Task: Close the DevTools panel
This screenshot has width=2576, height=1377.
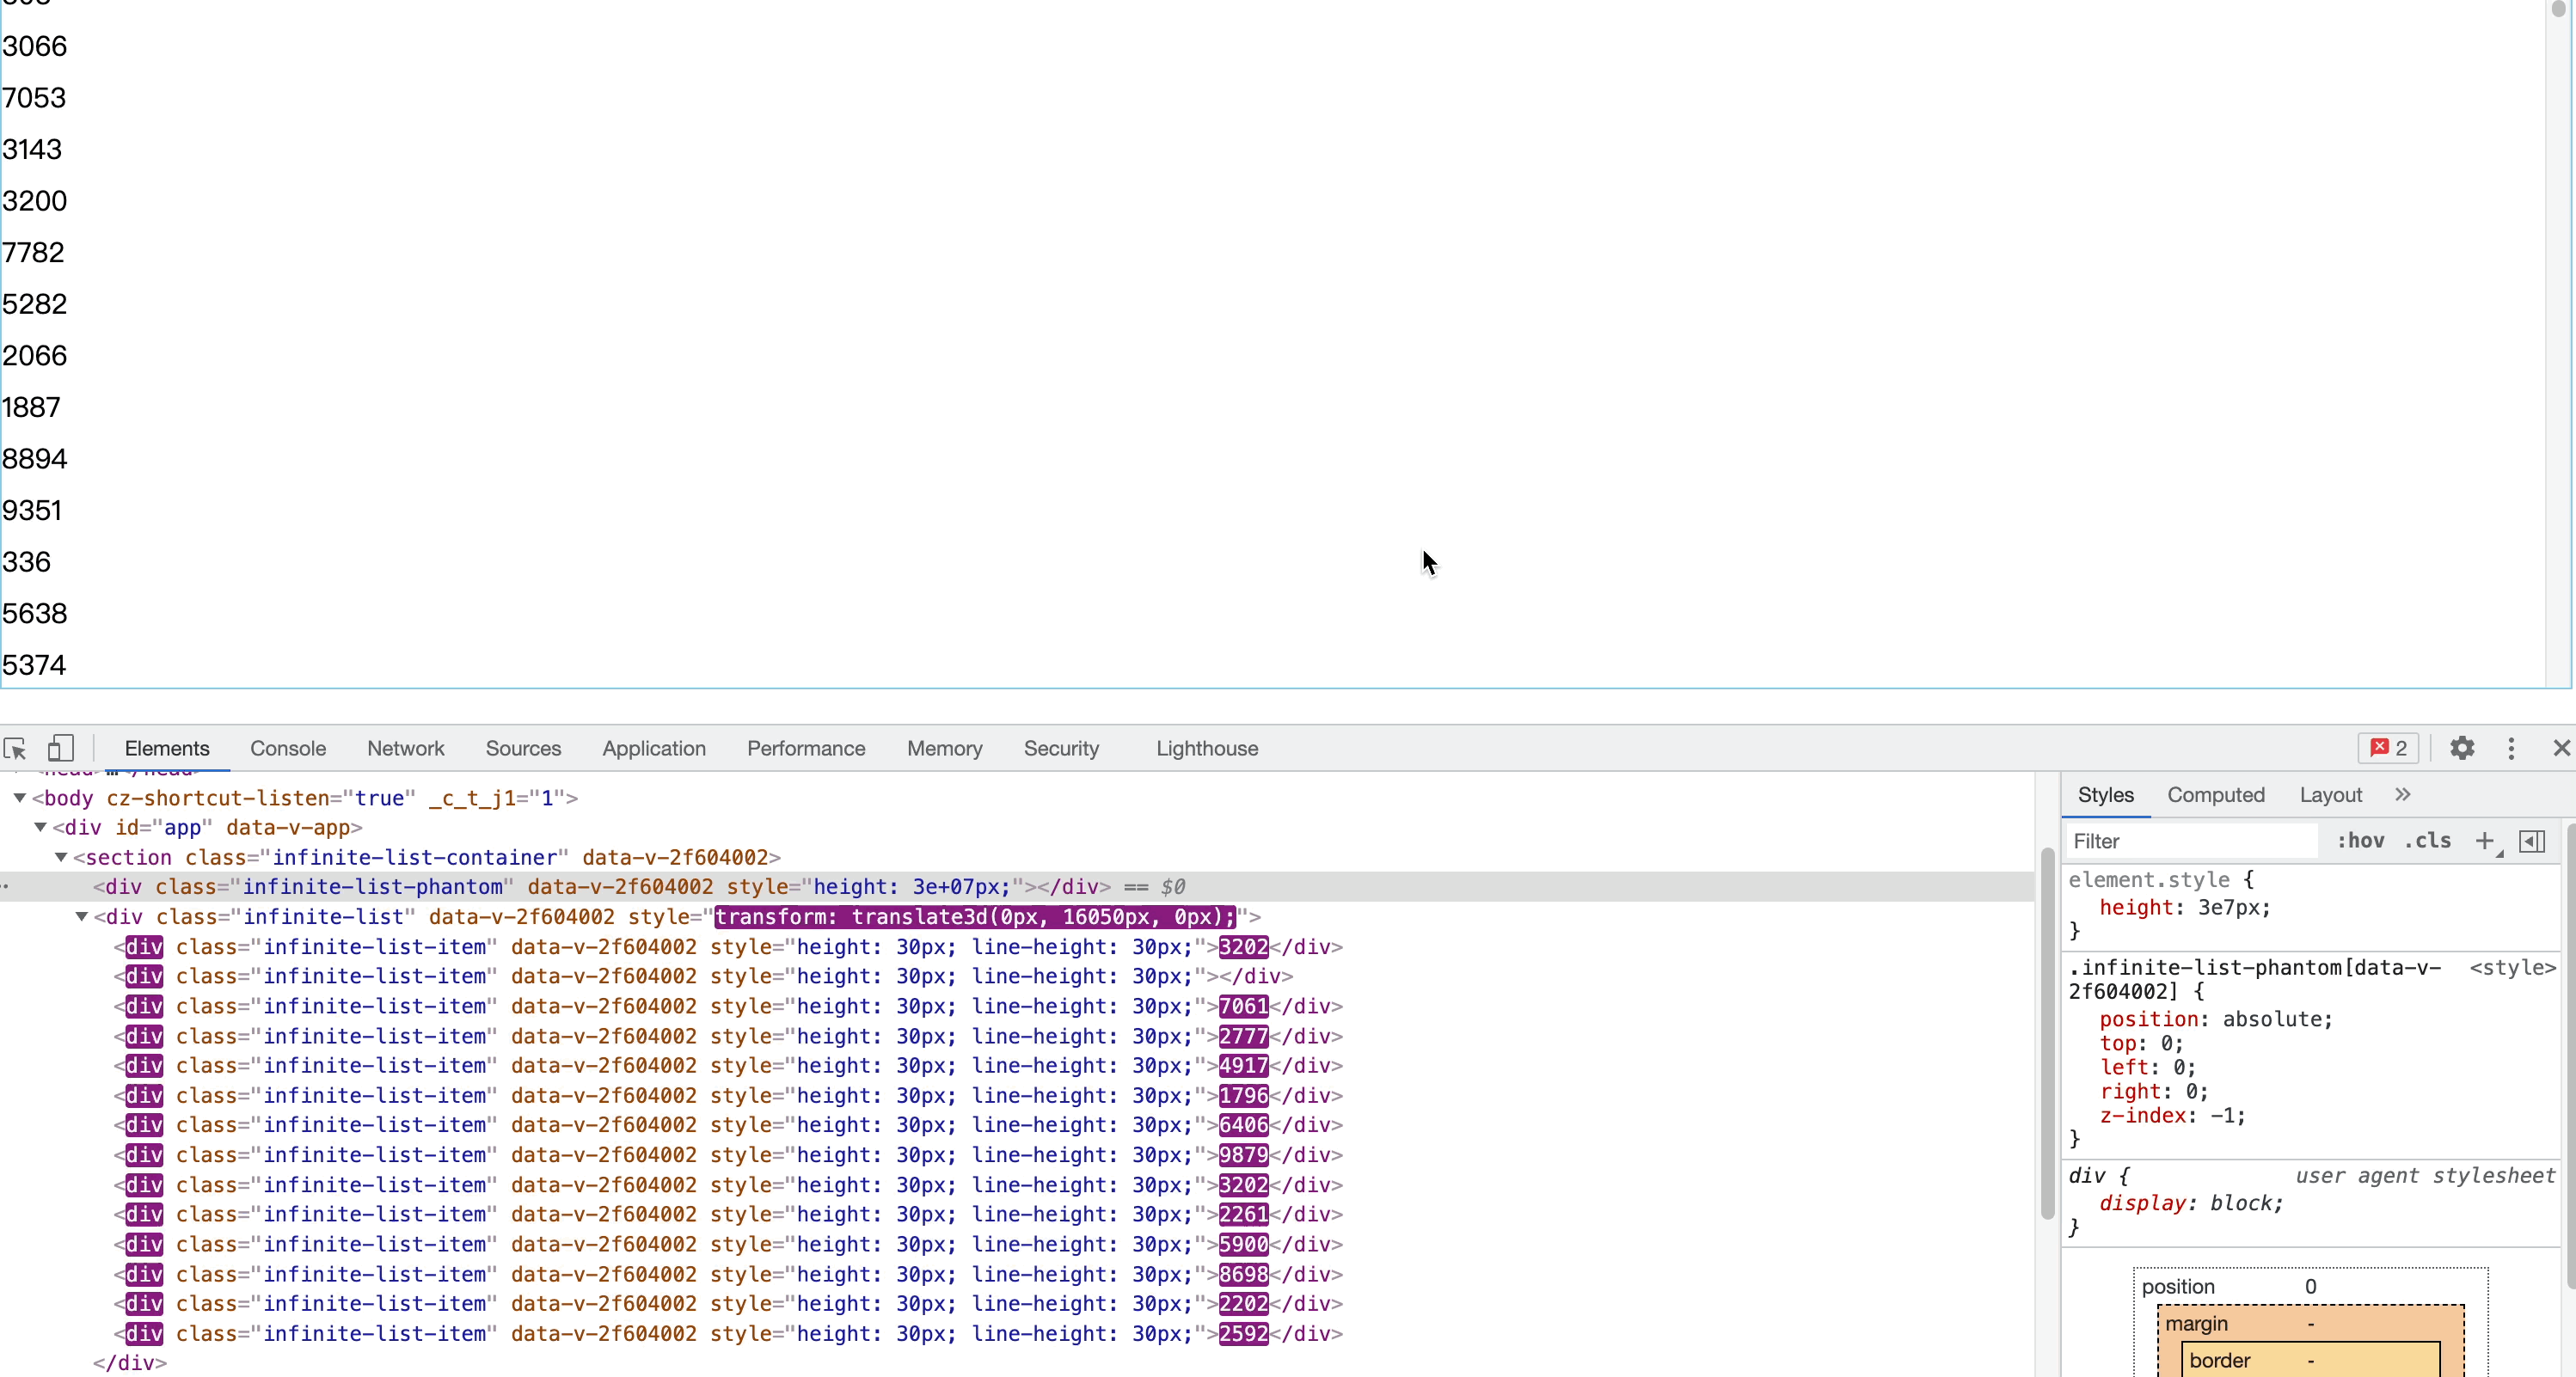Action: pos(2561,748)
